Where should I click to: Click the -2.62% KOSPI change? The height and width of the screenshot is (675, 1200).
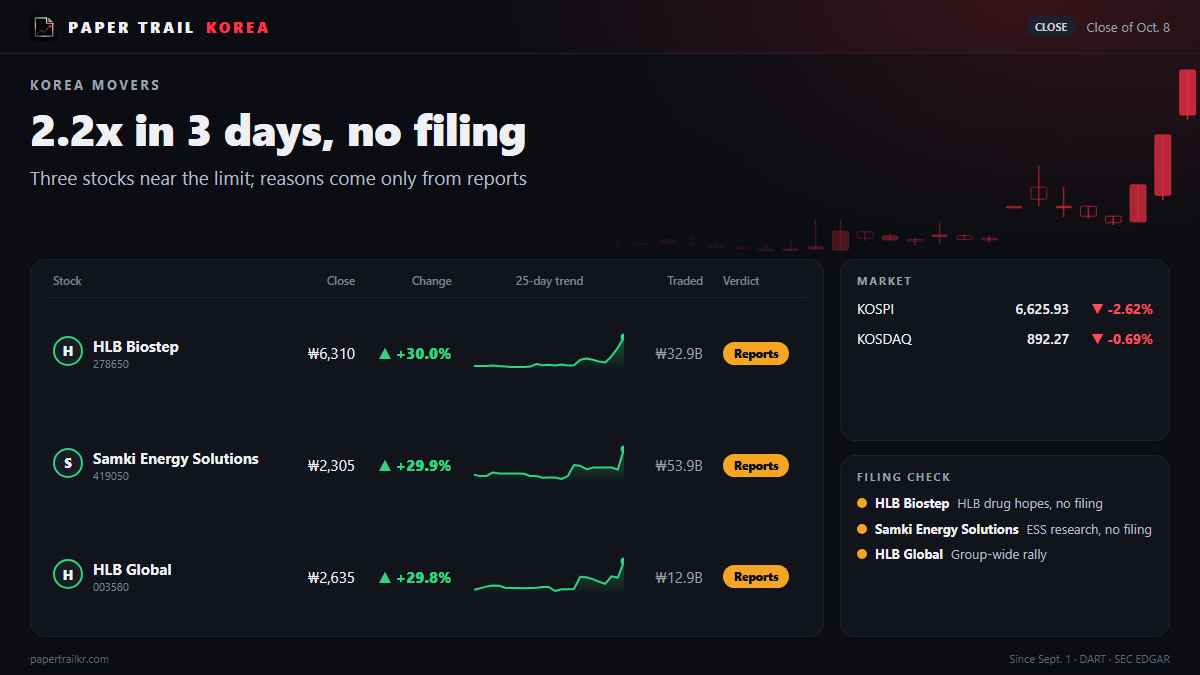(x=1131, y=309)
